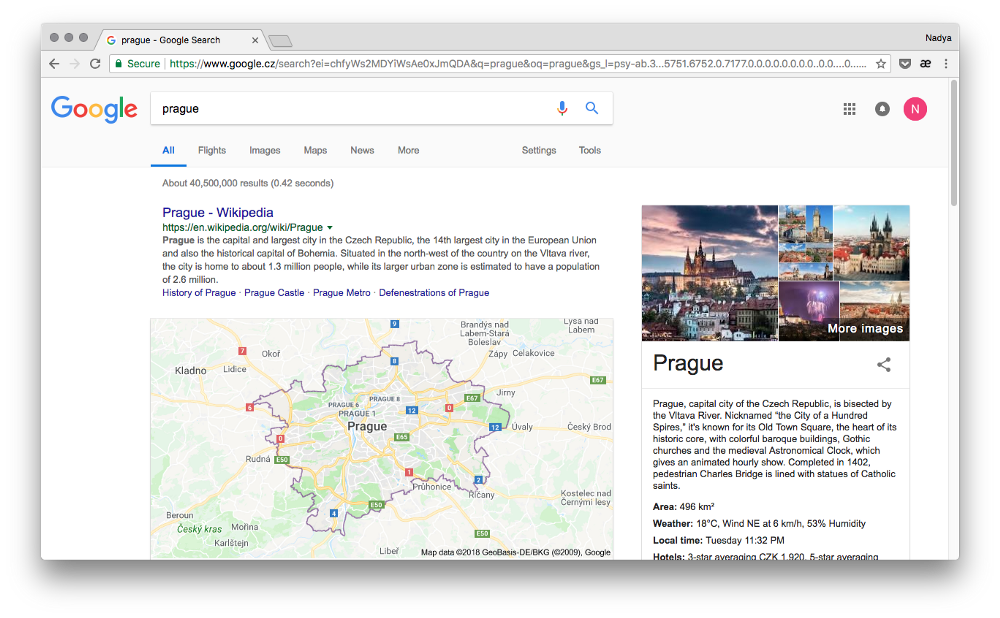Close the prague - Google Search tab
The height and width of the screenshot is (618, 1000).
point(255,40)
